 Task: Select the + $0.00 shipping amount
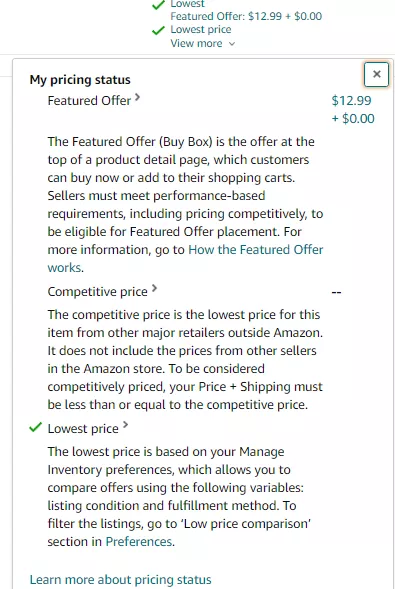tap(353, 118)
